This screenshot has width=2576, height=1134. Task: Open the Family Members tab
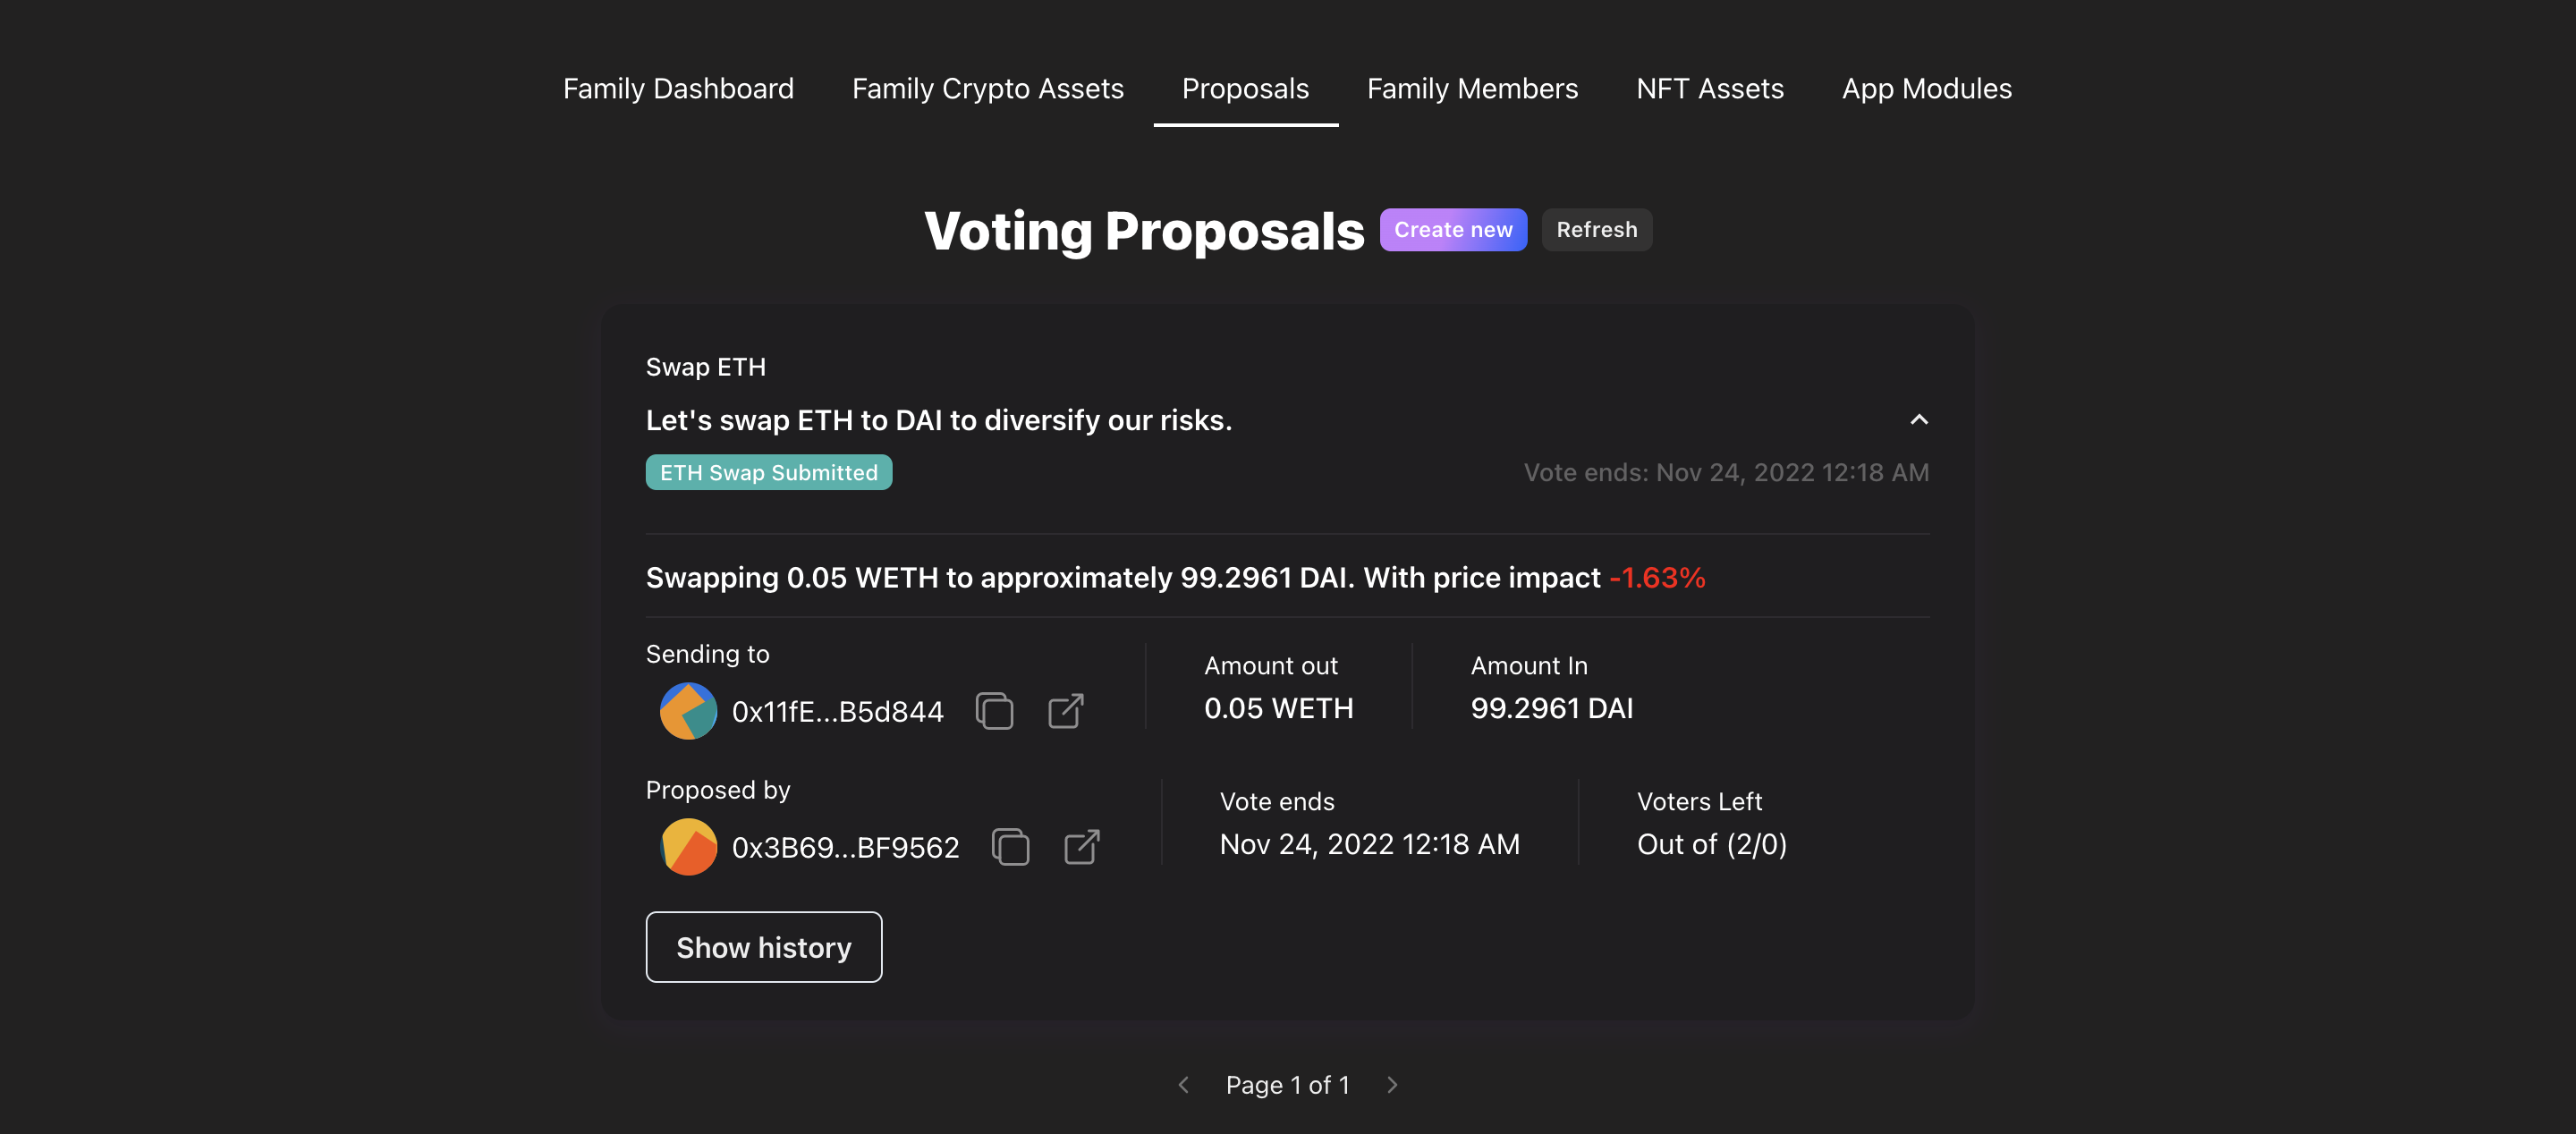1472,89
